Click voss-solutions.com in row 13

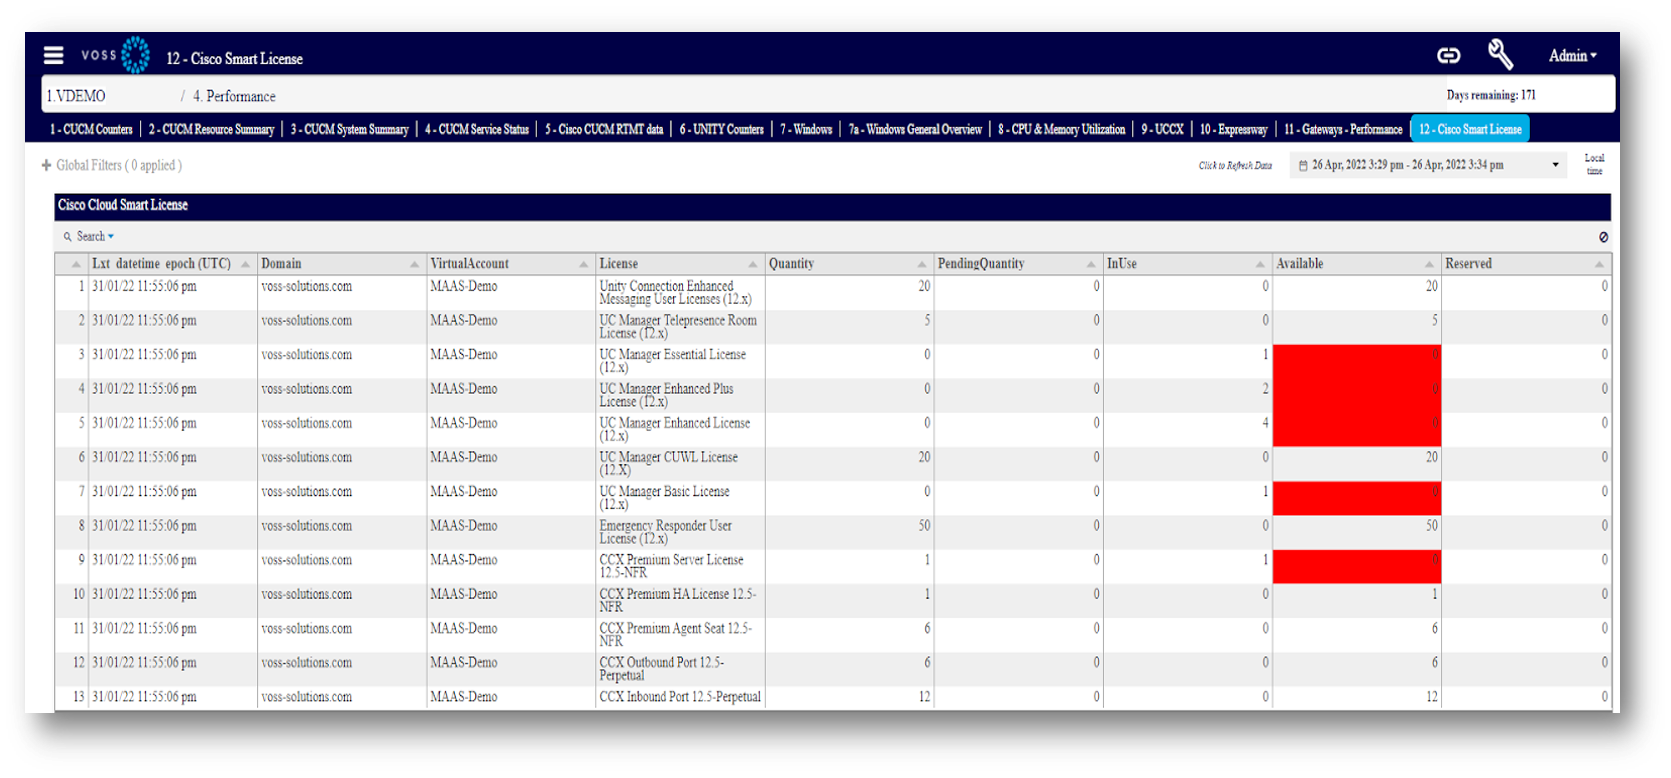pyautogui.click(x=306, y=697)
